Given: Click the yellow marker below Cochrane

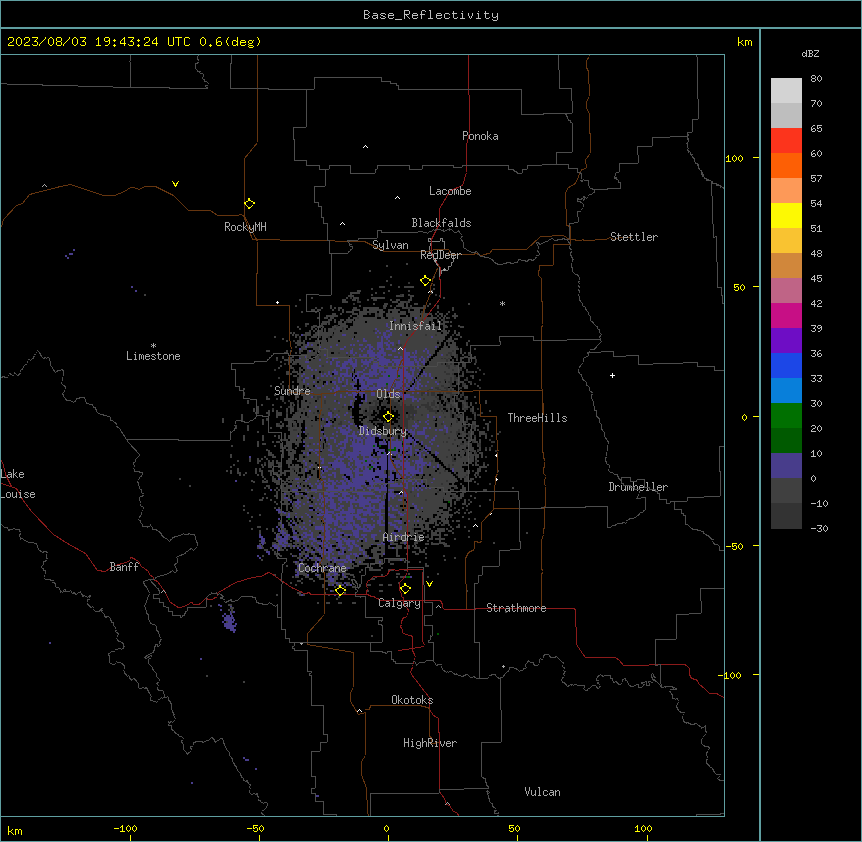Looking at the screenshot, I should (x=340, y=591).
